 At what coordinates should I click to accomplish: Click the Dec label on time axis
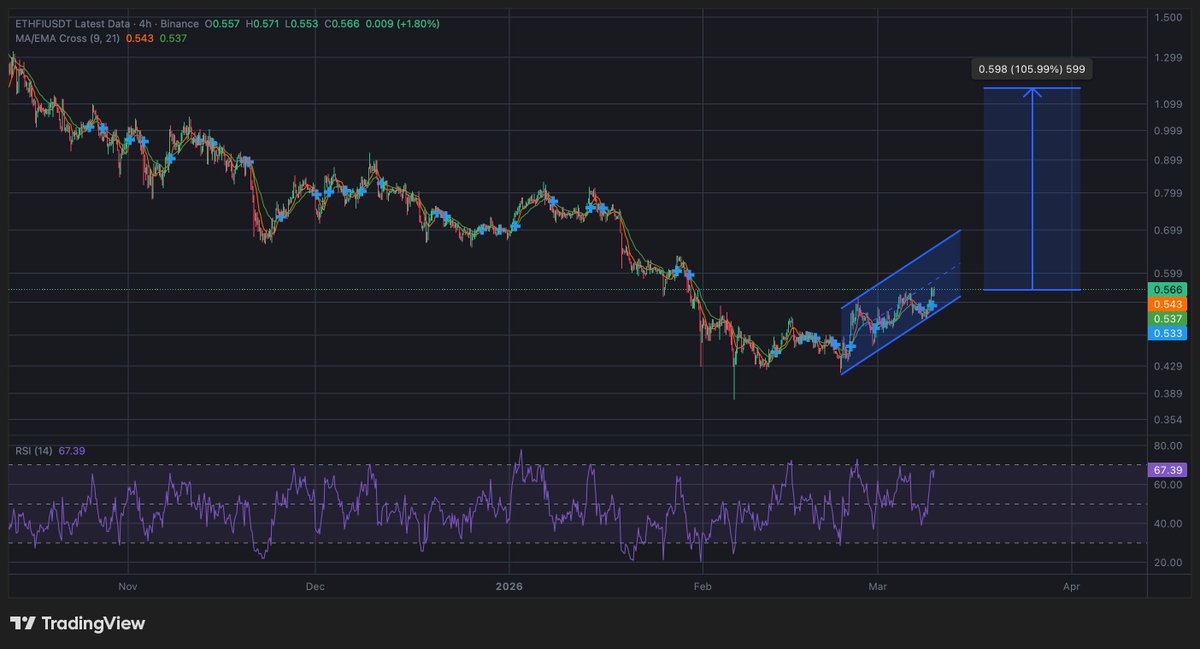(314, 585)
